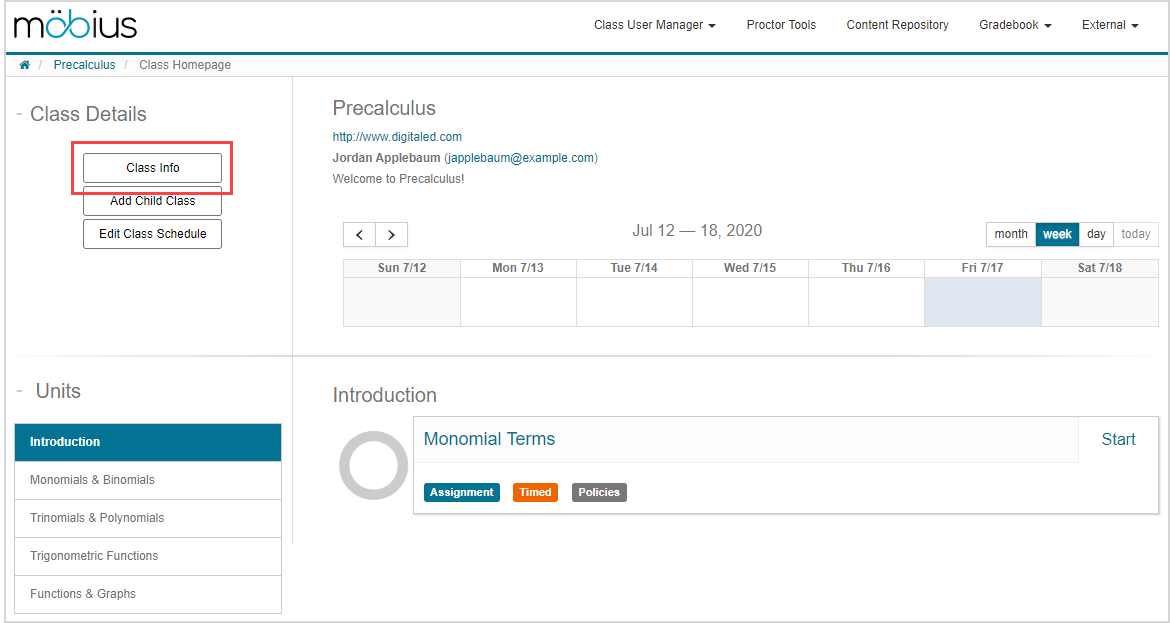Viewport: 1170px width, 623px height.
Task: Click the Fri 7/17 calendar cell
Action: (982, 302)
